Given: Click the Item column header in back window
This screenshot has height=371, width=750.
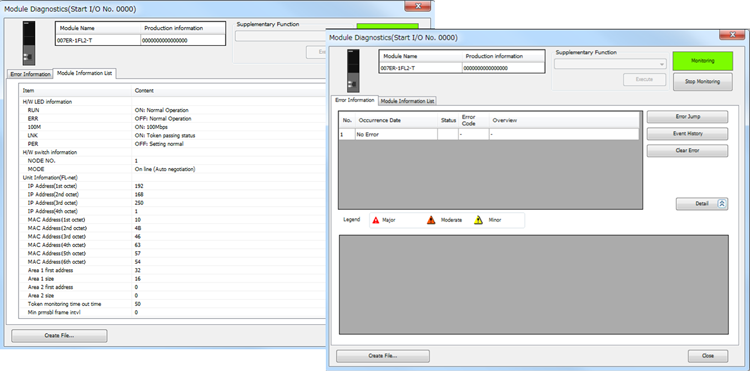Looking at the screenshot, I should coord(75,90).
